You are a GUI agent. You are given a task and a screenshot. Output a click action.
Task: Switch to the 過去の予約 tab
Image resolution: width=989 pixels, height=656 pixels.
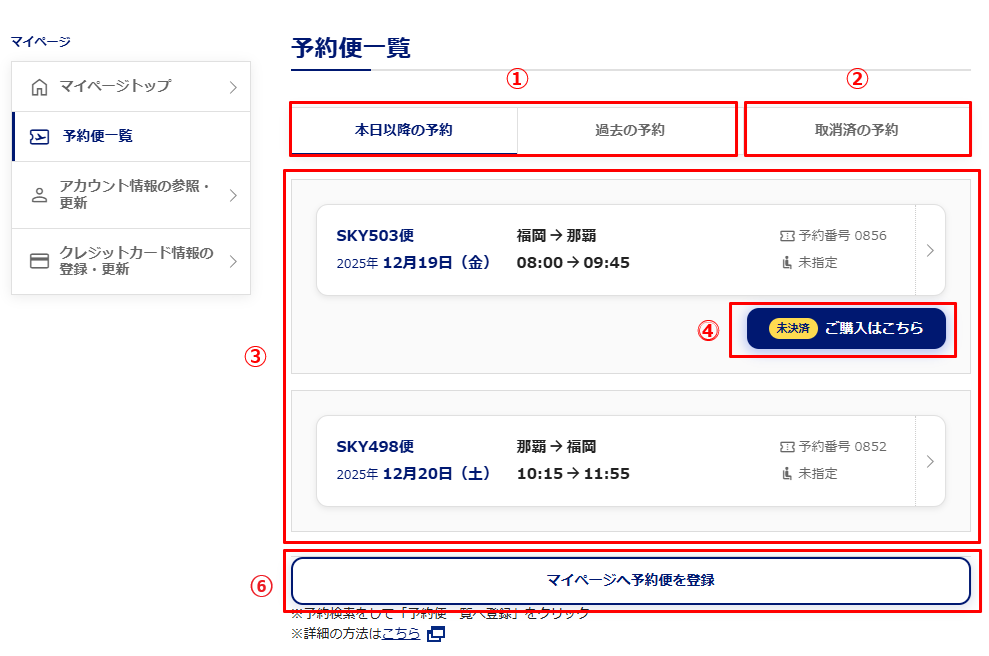click(629, 130)
